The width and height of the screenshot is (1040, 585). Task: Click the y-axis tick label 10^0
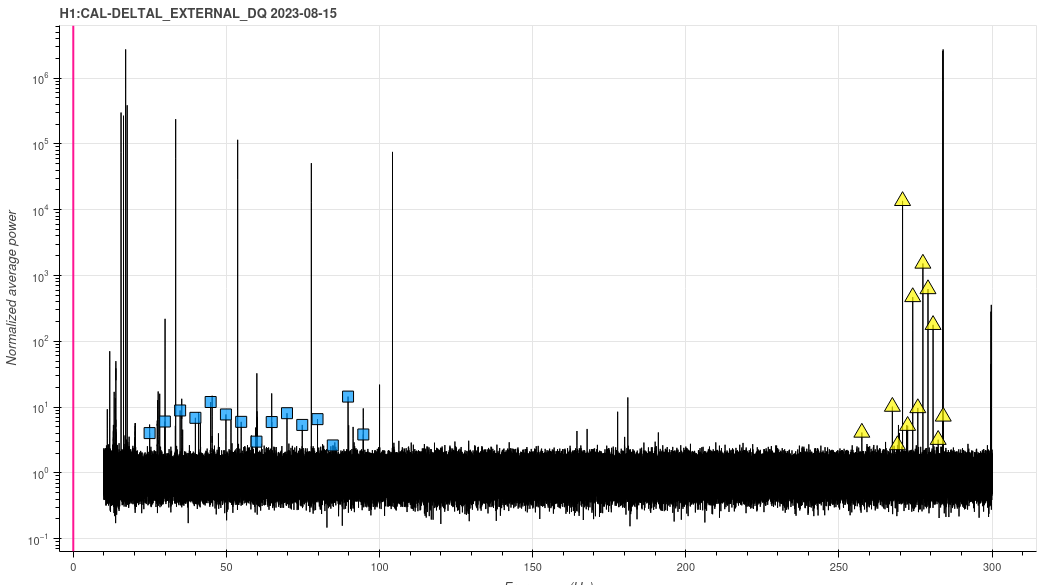coord(40,474)
